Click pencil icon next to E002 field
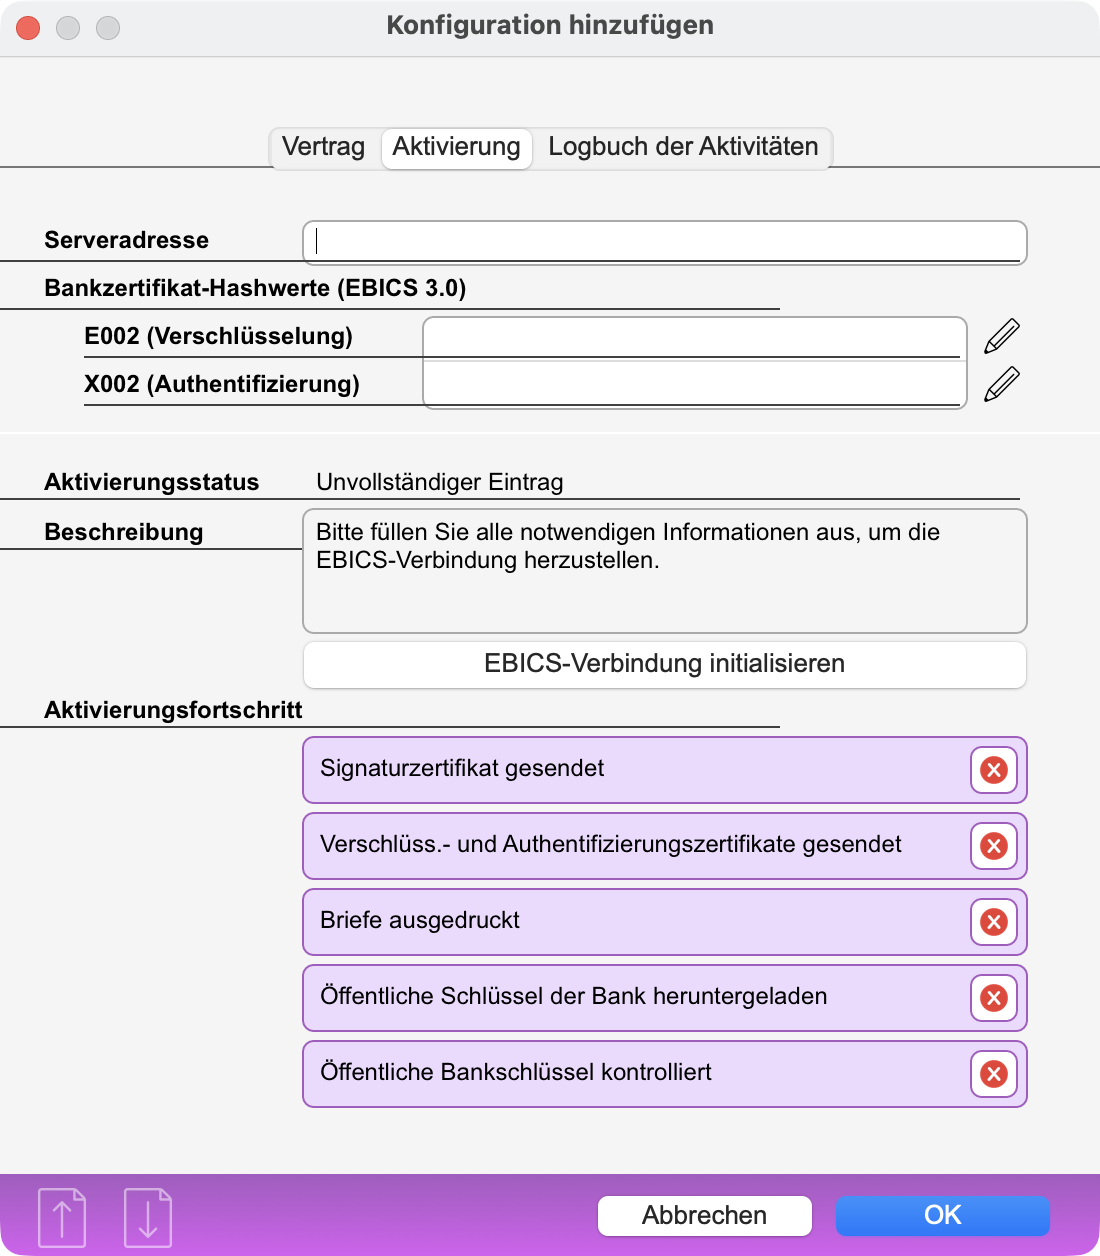Image resolution: width=1100 pixels, height=1256 pixels. point(1002,336)
